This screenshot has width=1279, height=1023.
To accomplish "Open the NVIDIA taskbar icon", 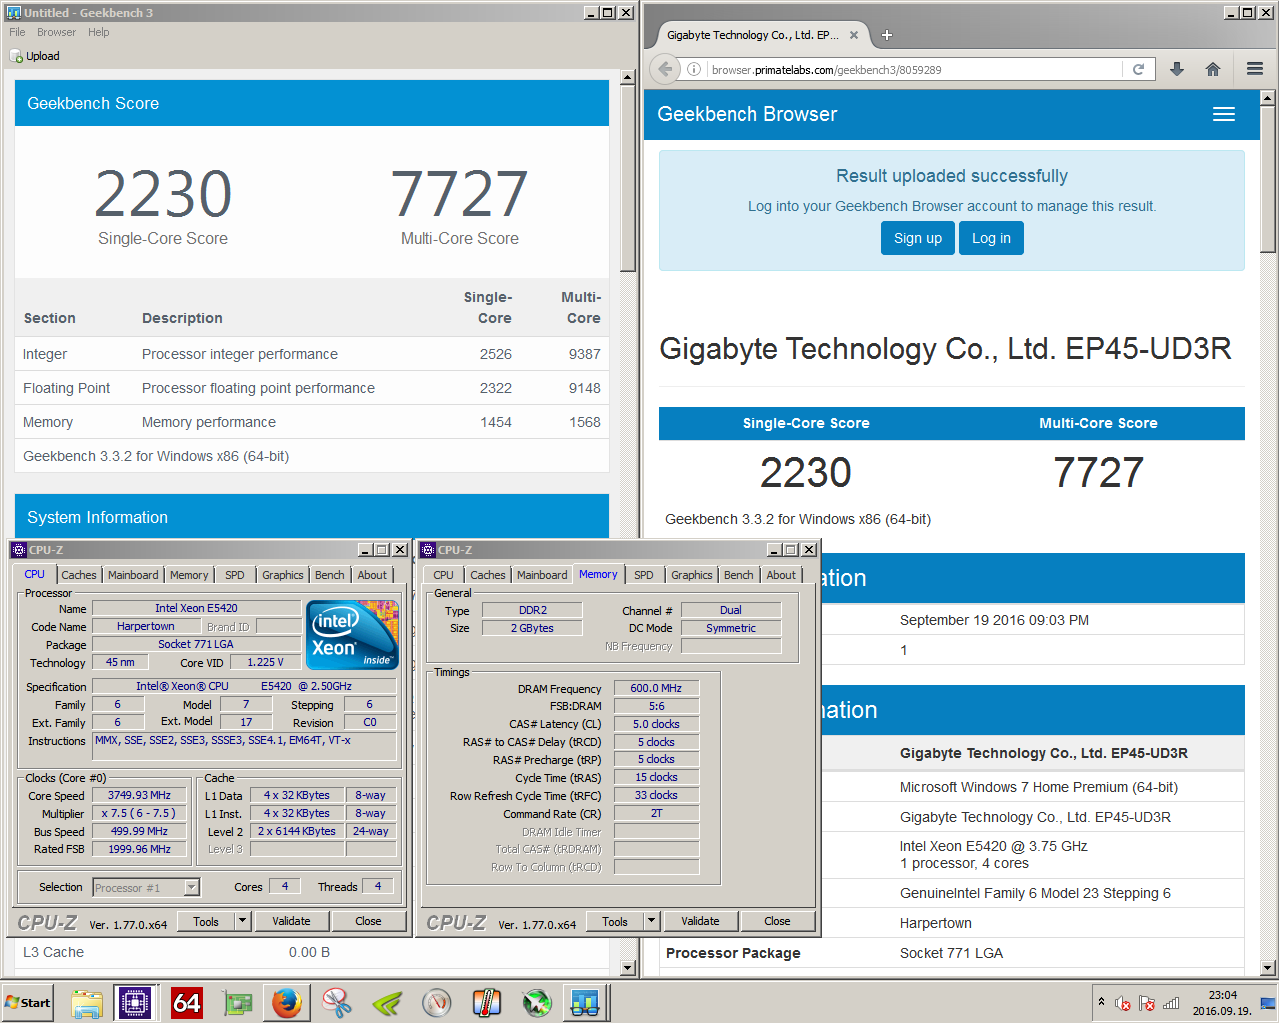I will 387,1002.
